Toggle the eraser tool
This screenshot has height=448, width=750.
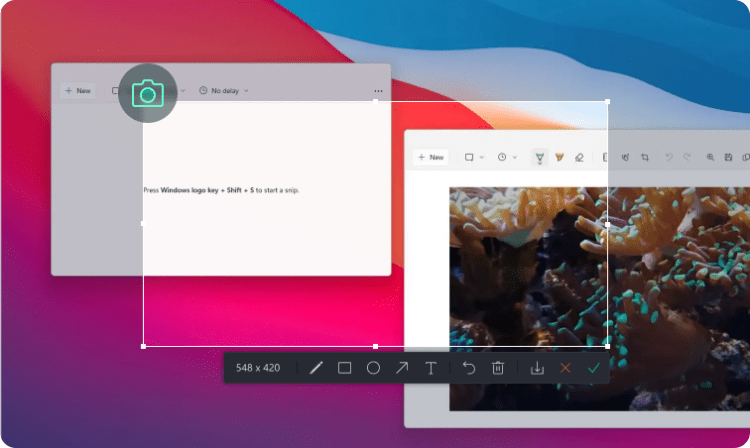click(579, 157)
